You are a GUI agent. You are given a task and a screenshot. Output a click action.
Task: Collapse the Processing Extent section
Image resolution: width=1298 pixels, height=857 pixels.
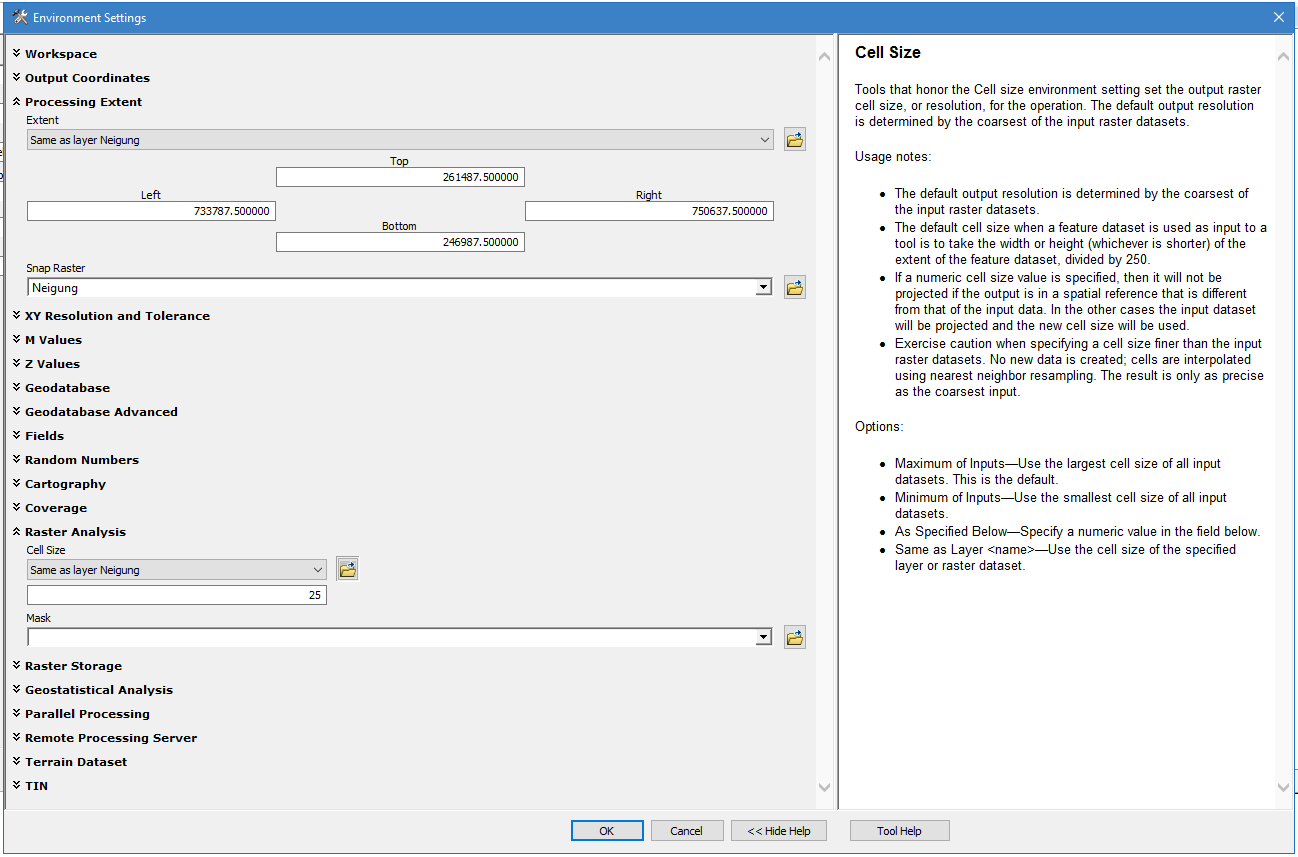(x=83, y=102)
